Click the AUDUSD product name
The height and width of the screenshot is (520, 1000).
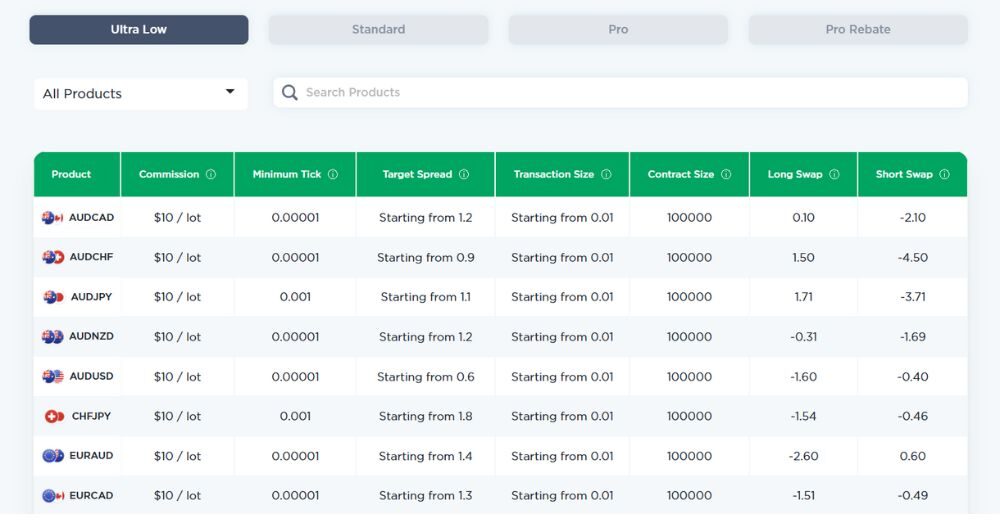point(91,377)
